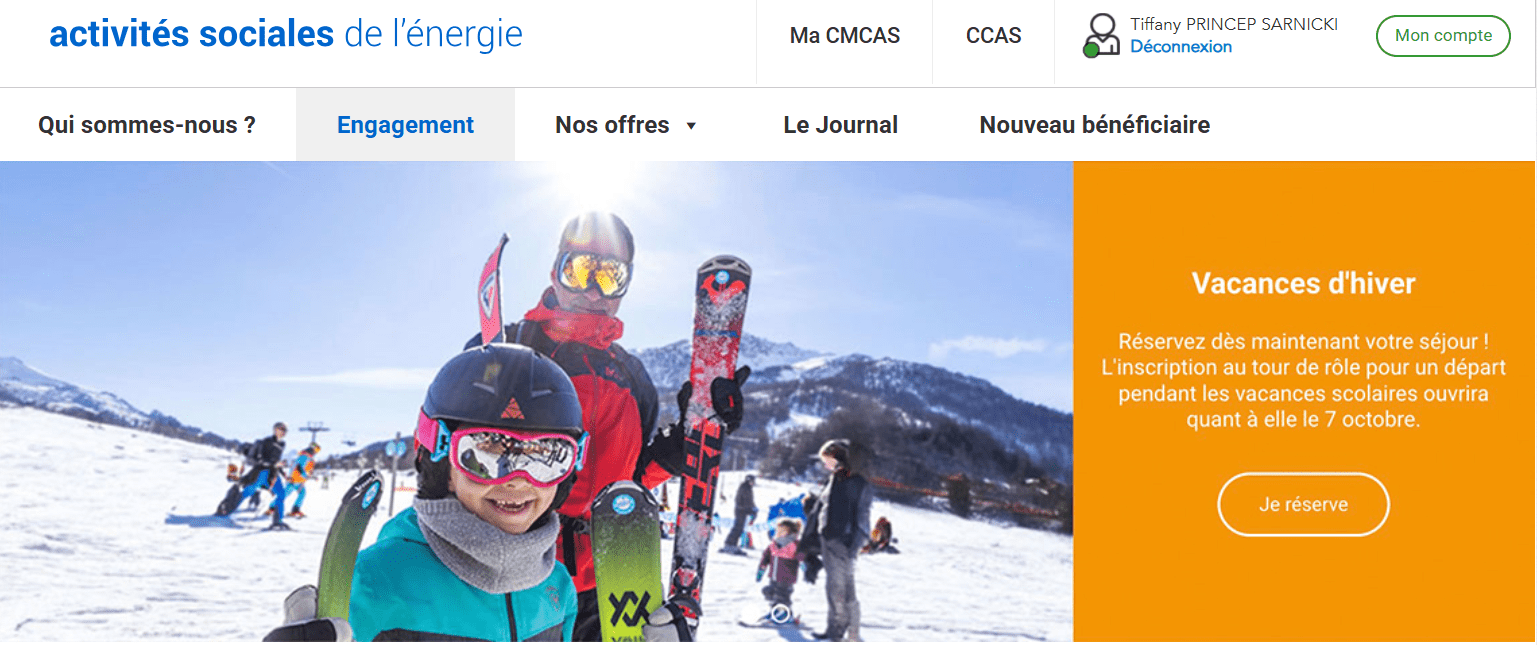The image size is (1537, 645).
Task: Click Tiffany PRINCEP SARNICKI user name
Action: click(1233, 24)
